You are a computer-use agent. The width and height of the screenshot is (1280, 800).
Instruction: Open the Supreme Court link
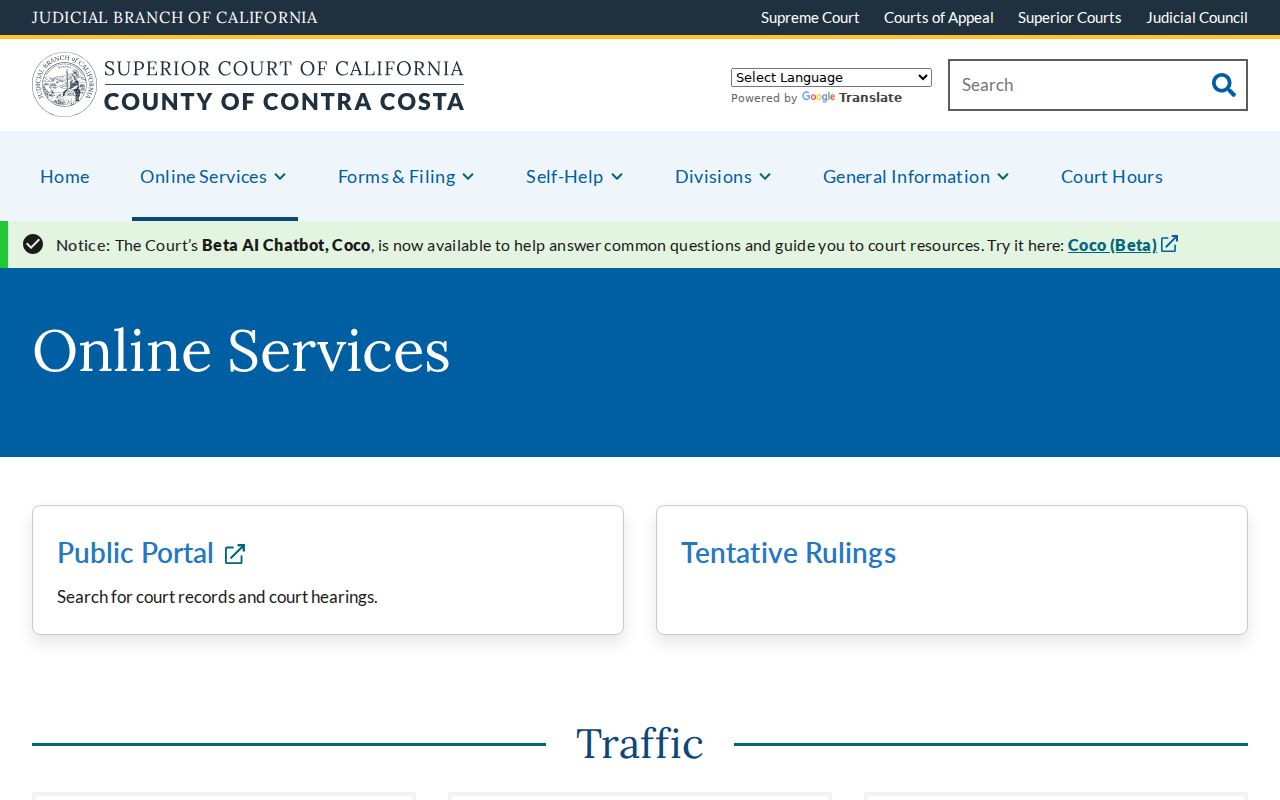click(x=810, y=17)
